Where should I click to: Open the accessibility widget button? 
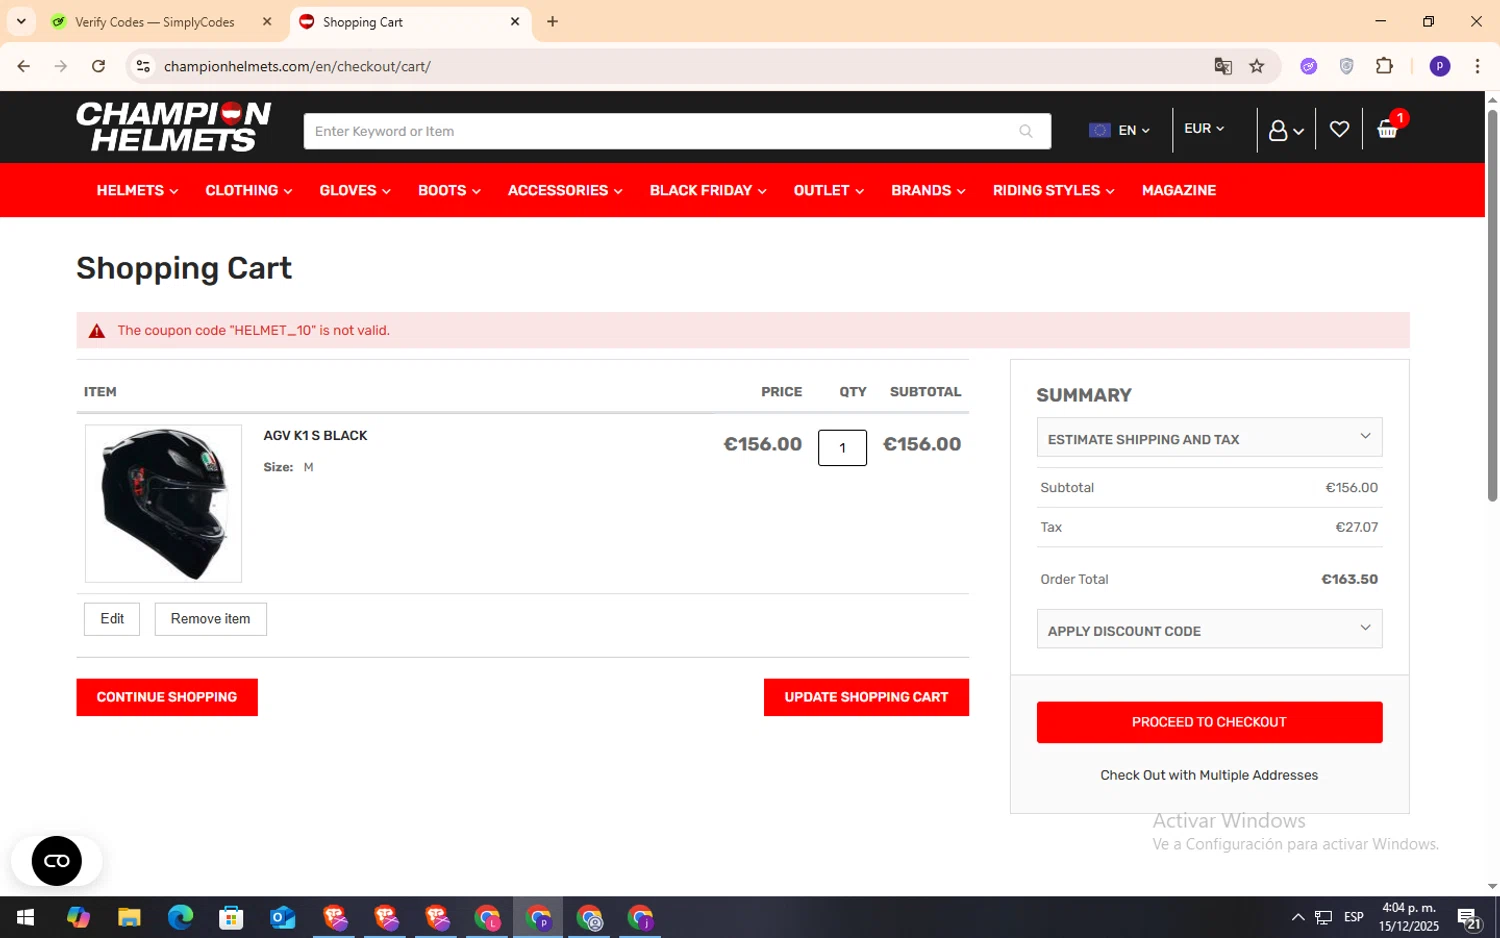(x=57, y=861)
